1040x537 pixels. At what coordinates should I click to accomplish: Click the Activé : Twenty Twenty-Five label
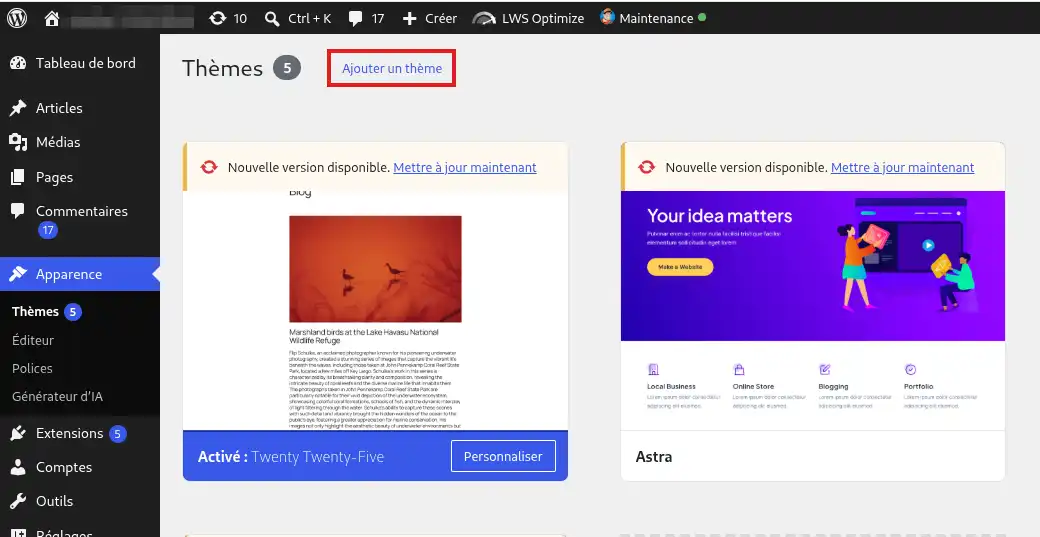point(291,457)
